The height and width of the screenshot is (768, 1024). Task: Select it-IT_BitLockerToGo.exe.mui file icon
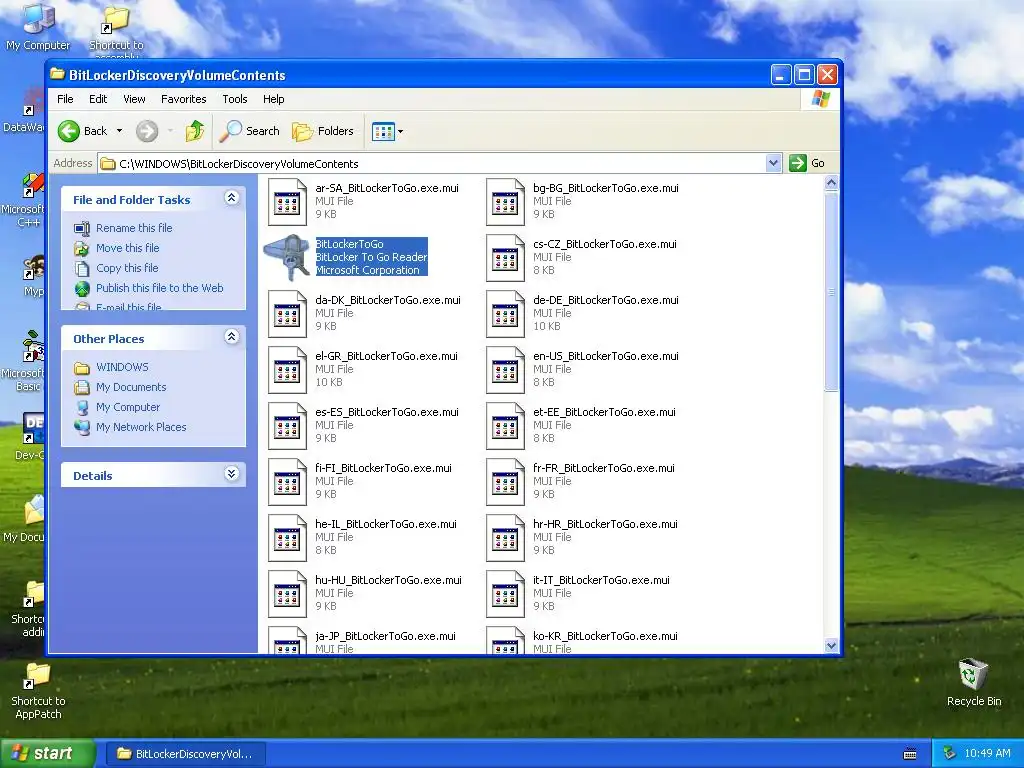point(505,595)
